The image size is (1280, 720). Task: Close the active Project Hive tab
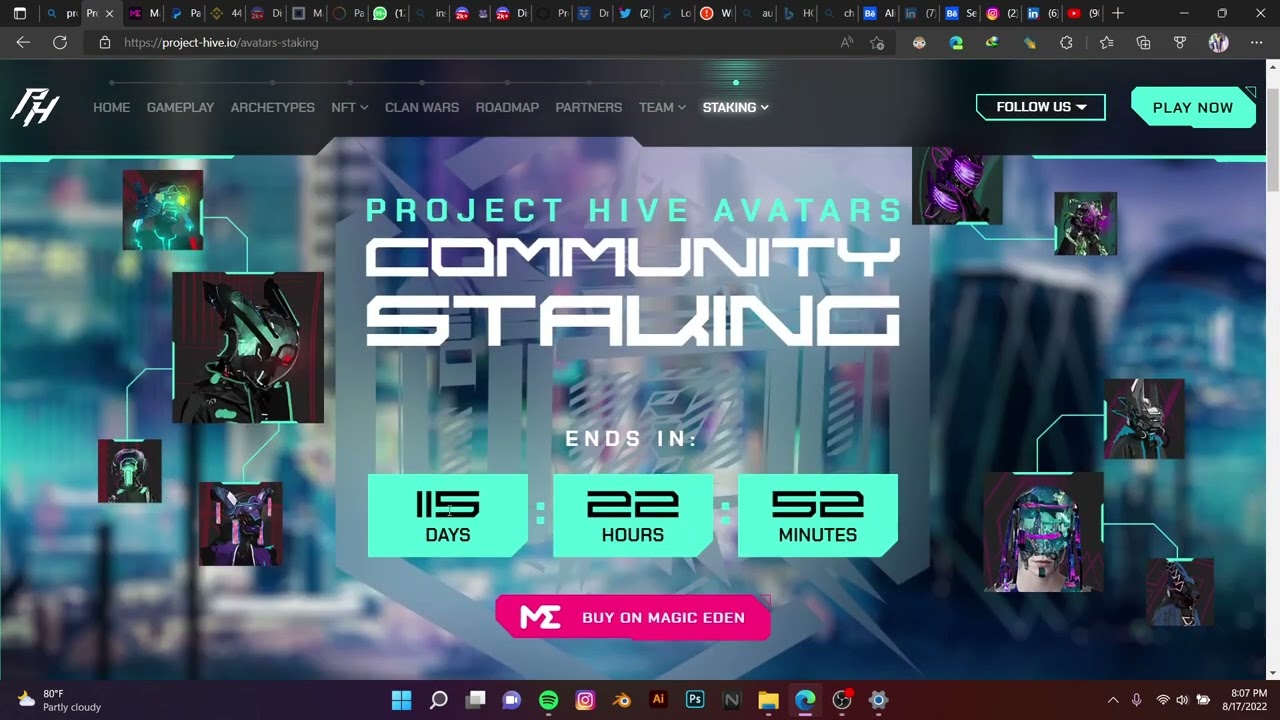pos(109,14)
